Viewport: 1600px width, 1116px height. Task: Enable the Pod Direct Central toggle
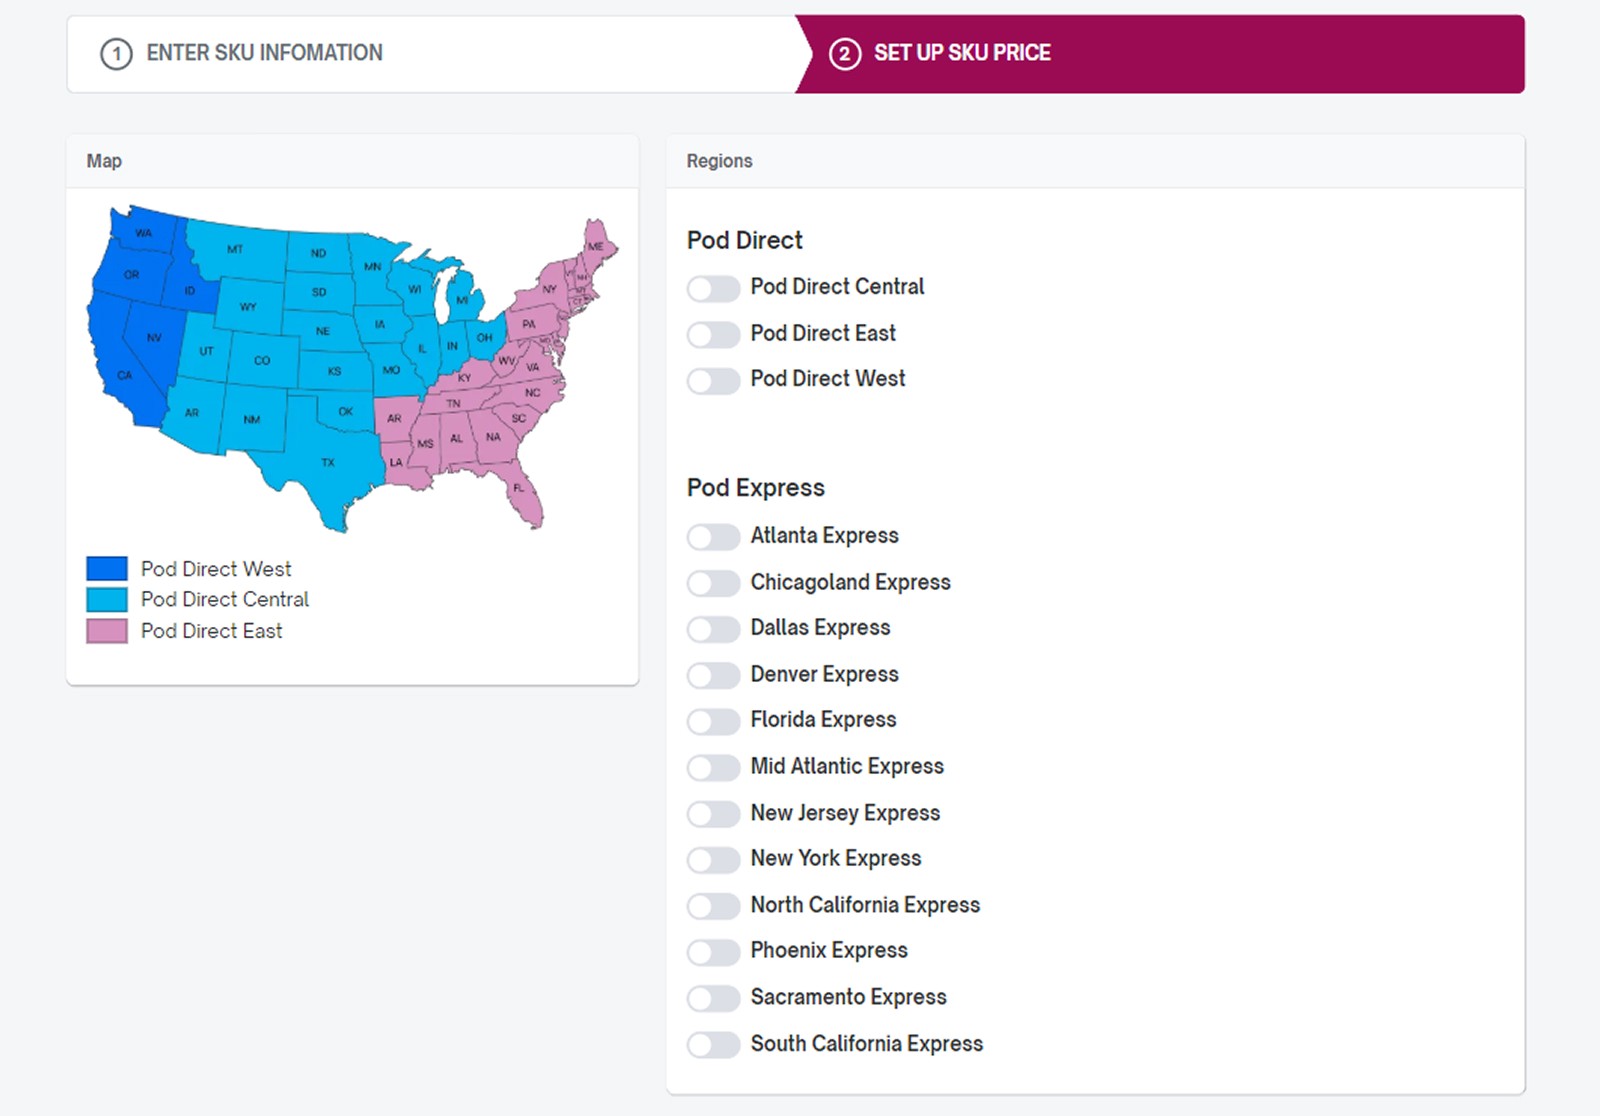(713, 289)
